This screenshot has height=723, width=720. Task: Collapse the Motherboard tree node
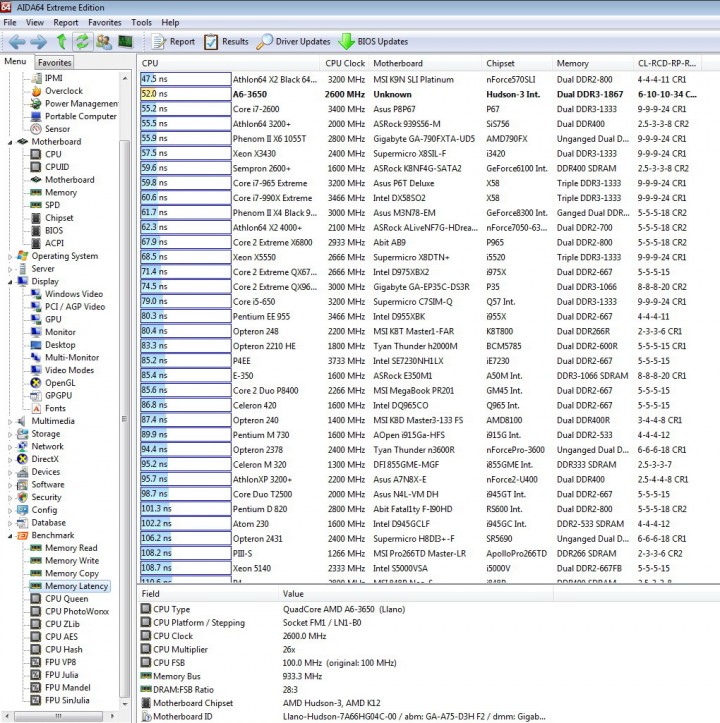click(10, 142)
